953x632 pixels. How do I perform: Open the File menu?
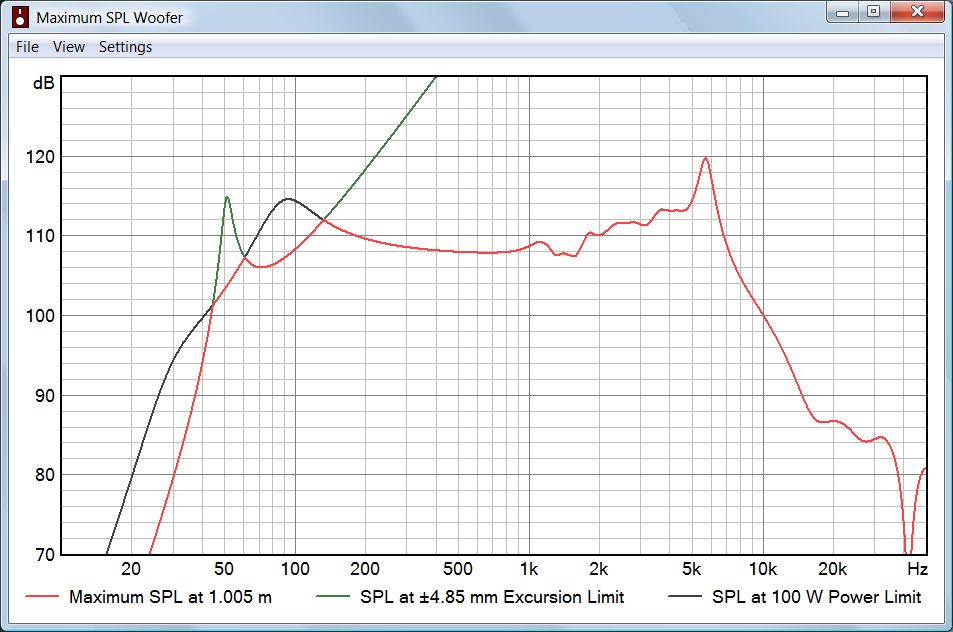pos(27,47)
